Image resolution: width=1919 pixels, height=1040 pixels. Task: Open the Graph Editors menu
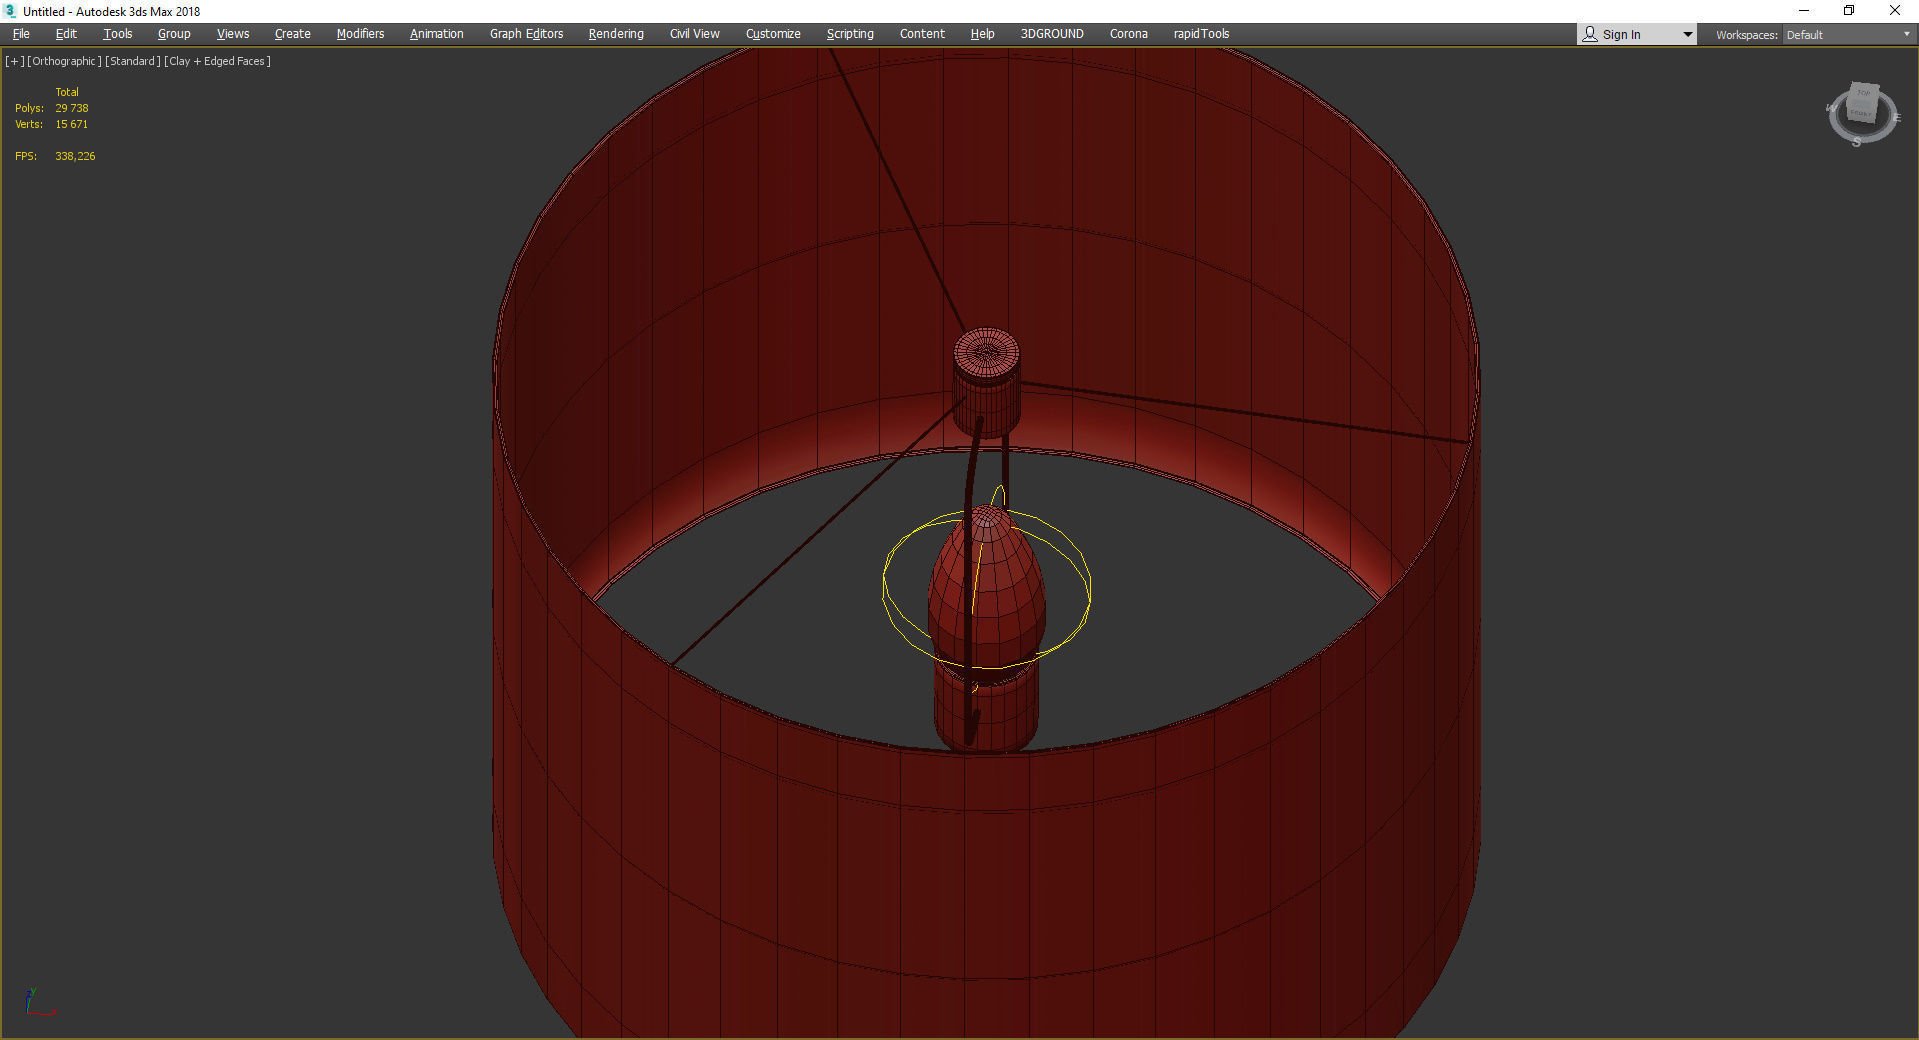click(x=526, y=34)
